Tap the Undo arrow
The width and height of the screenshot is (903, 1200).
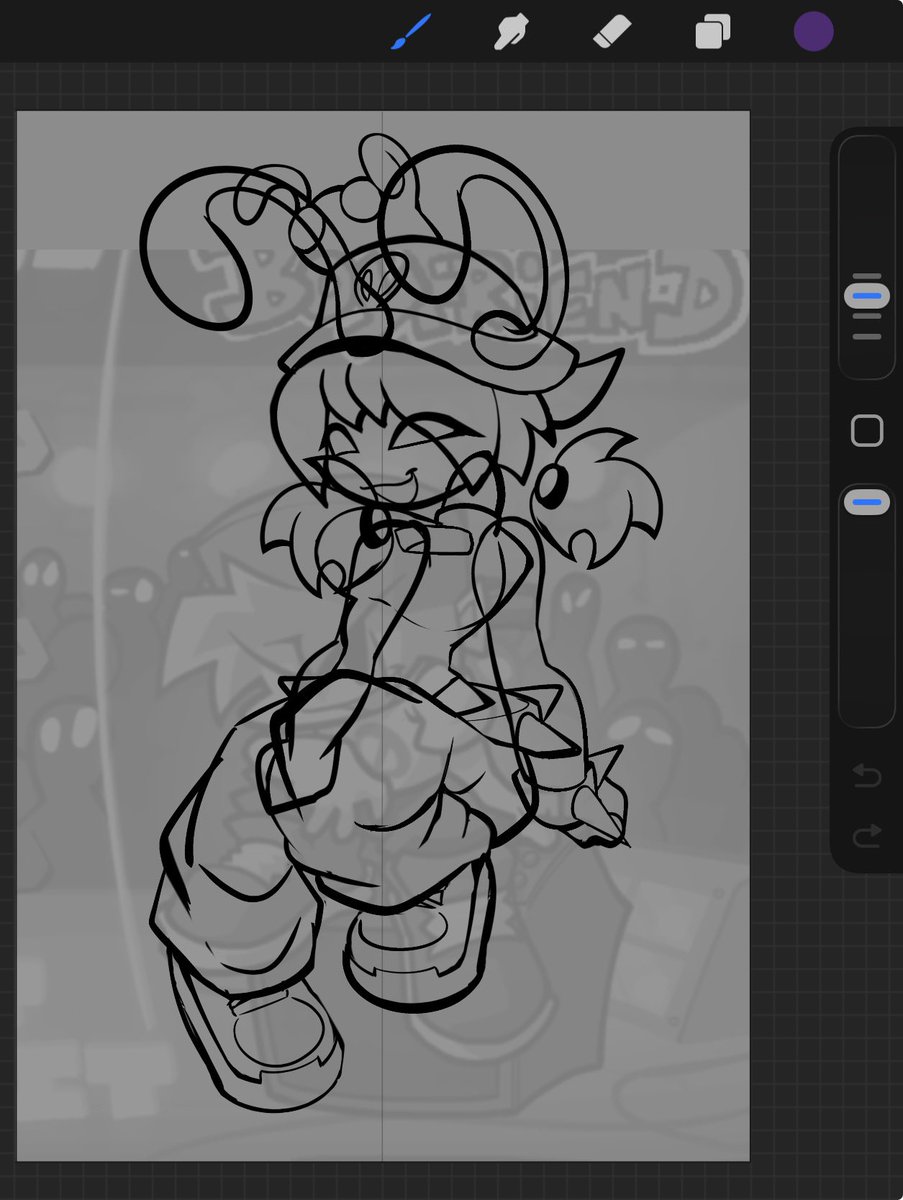point(867,775)
